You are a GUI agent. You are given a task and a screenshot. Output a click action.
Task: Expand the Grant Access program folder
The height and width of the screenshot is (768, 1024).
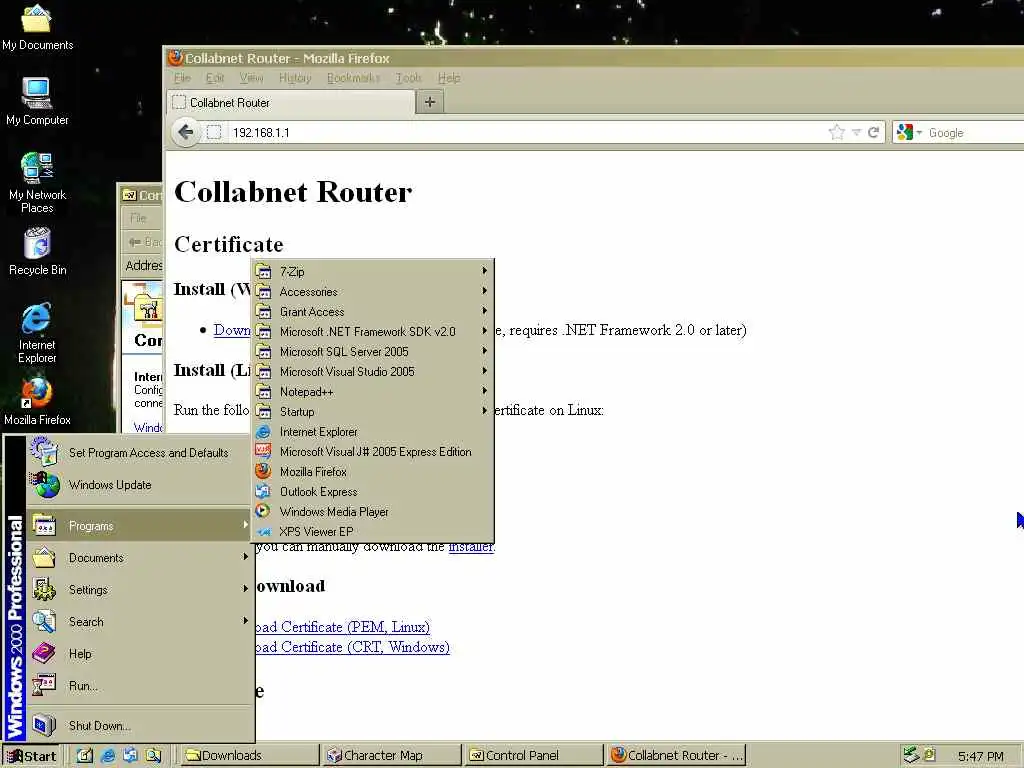pyautogui.click(x=373, y=312)
